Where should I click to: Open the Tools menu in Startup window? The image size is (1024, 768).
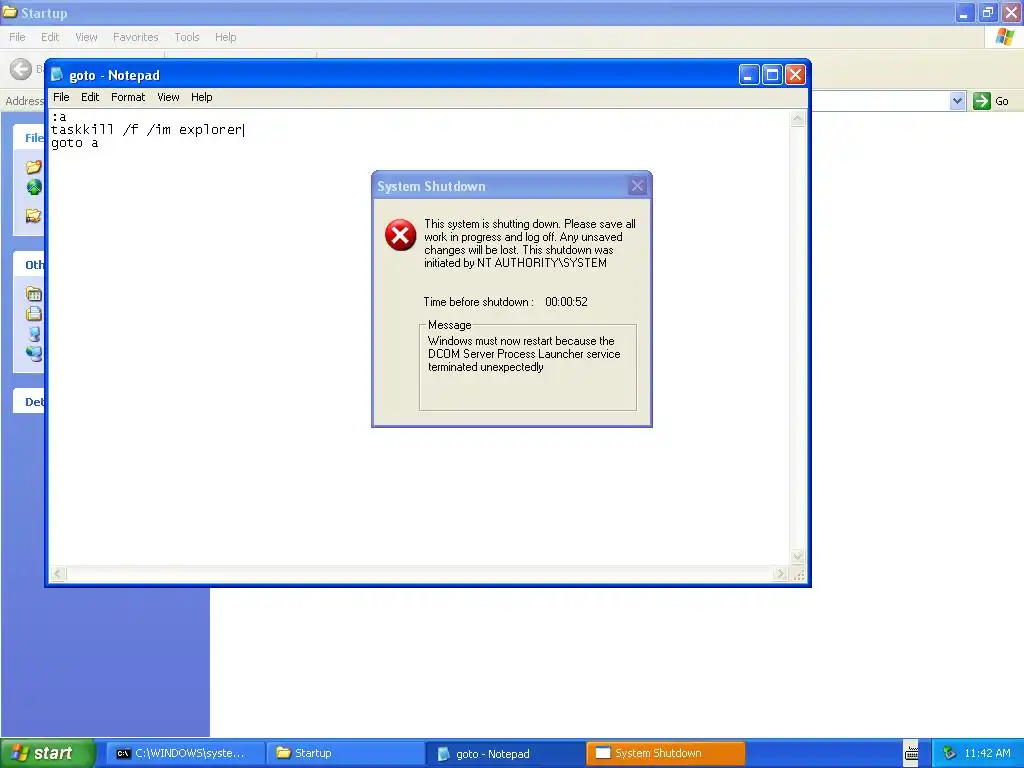click(x=187, y=37)
